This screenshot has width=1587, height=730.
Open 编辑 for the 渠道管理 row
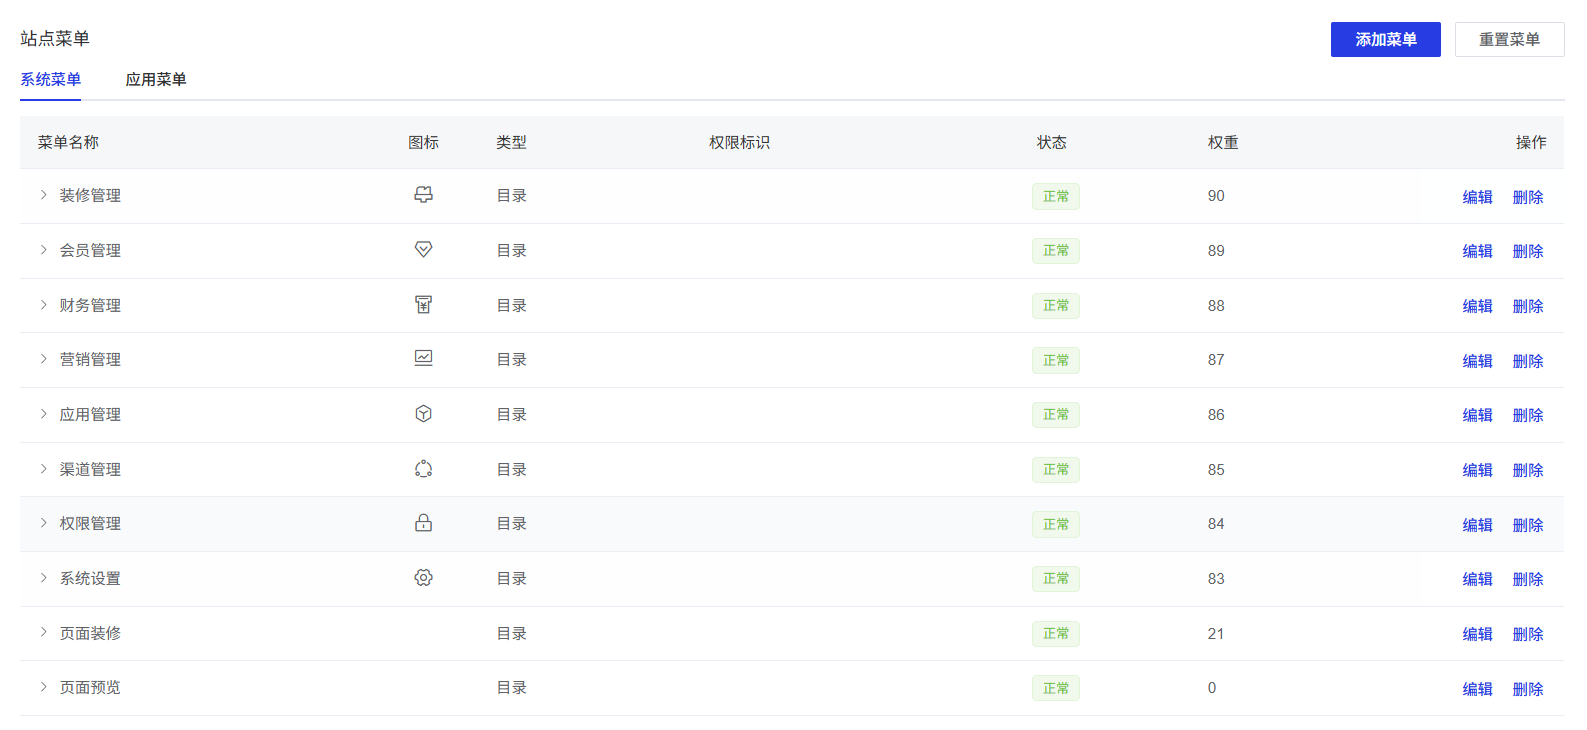(1477, 470)
